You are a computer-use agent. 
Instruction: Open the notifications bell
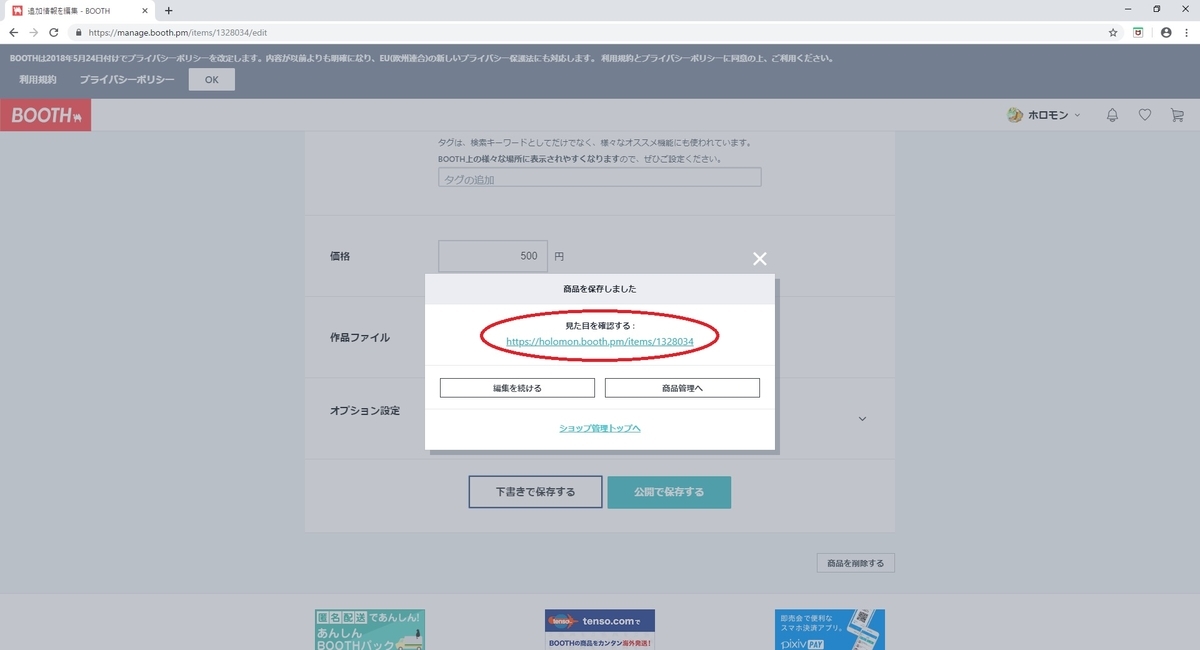(x=1112, y=115)
